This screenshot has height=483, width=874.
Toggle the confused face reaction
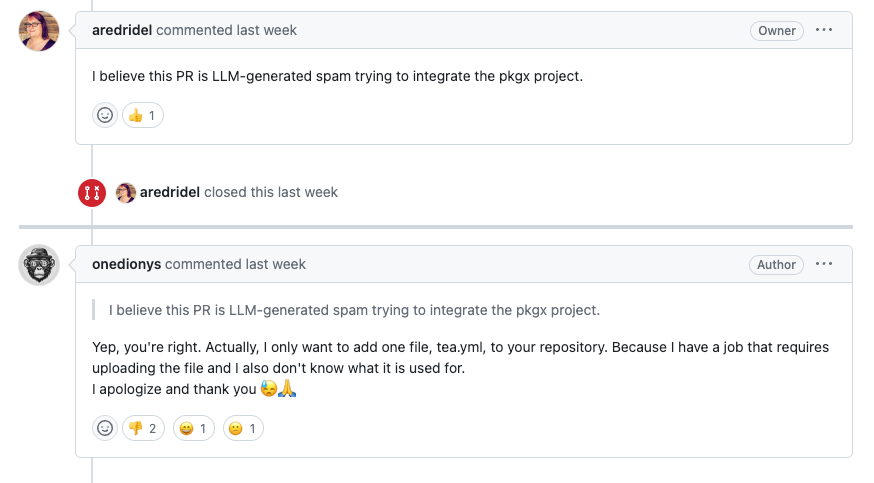243,429
